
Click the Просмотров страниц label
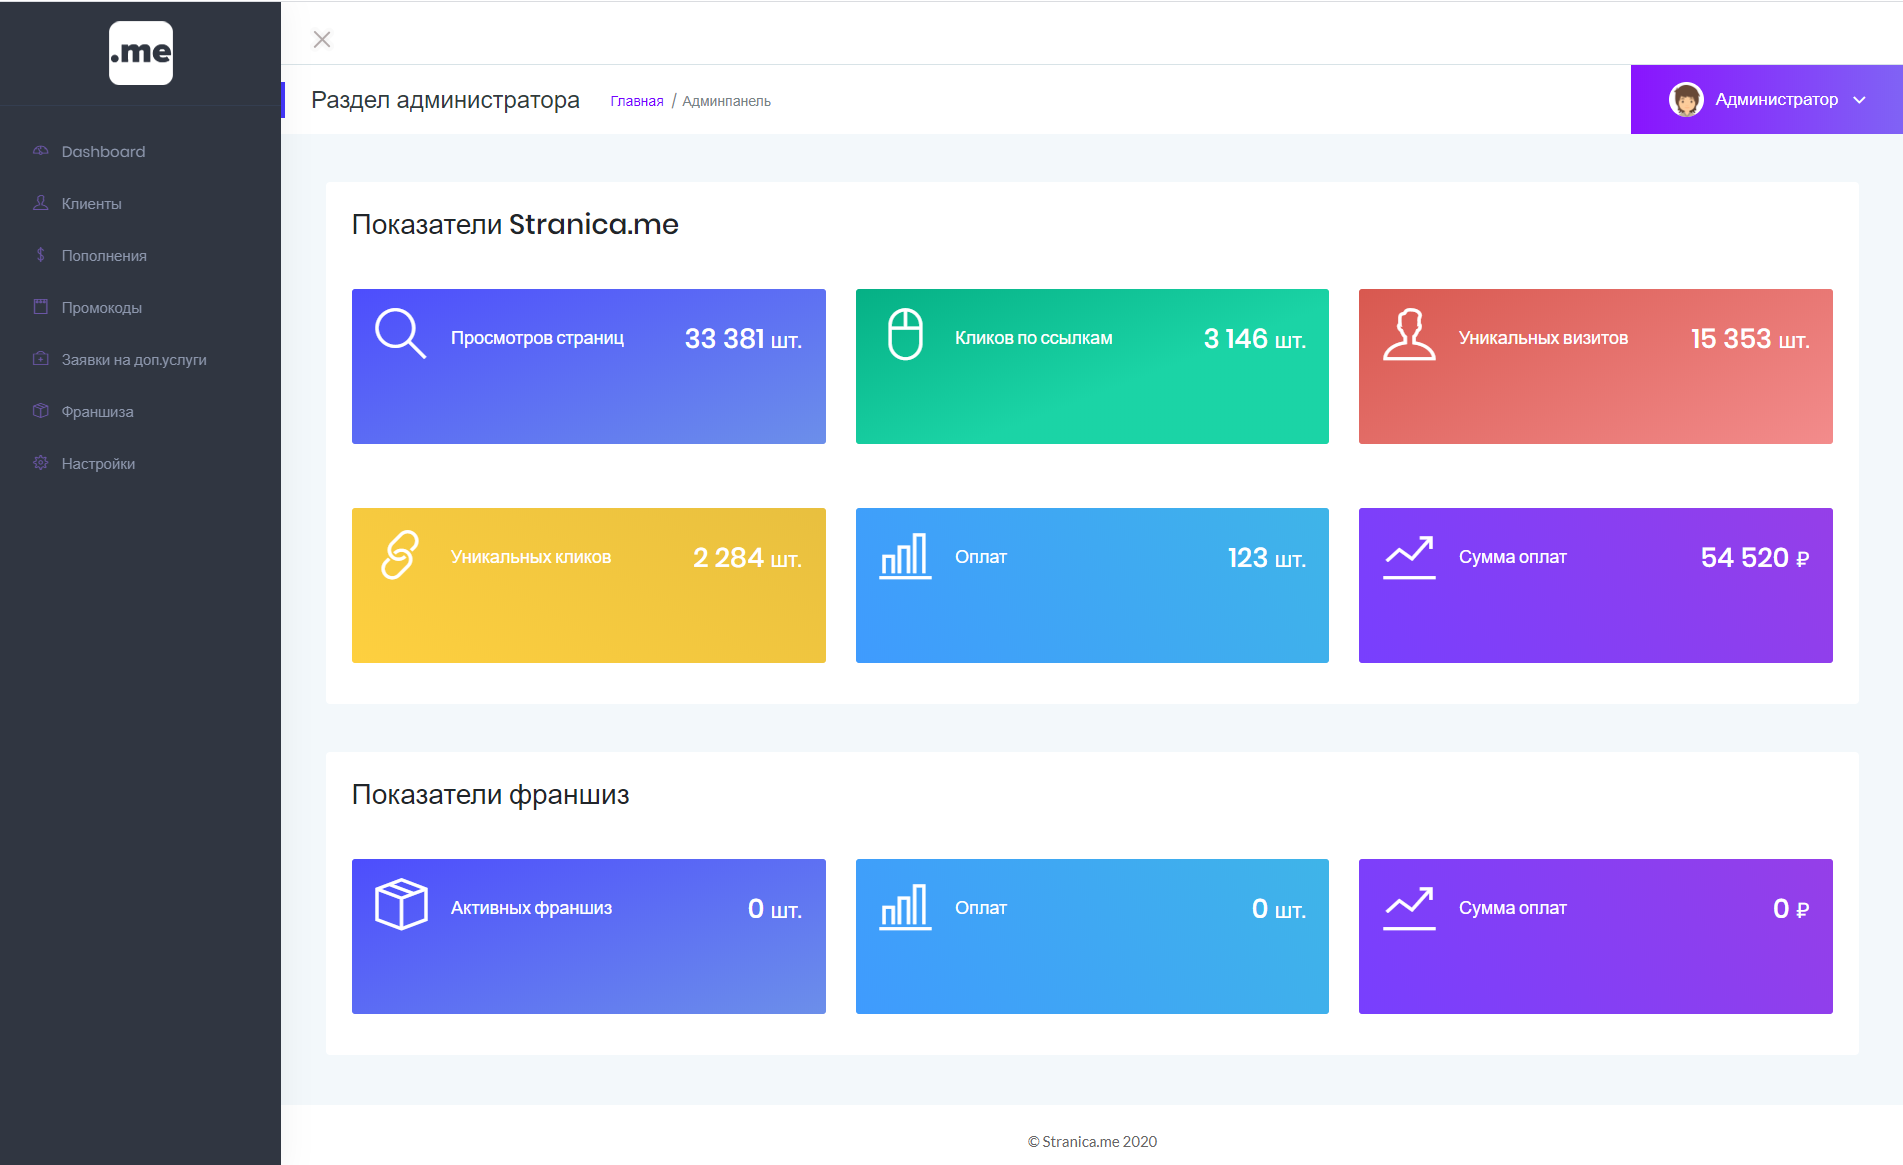[x=537, y=338]
